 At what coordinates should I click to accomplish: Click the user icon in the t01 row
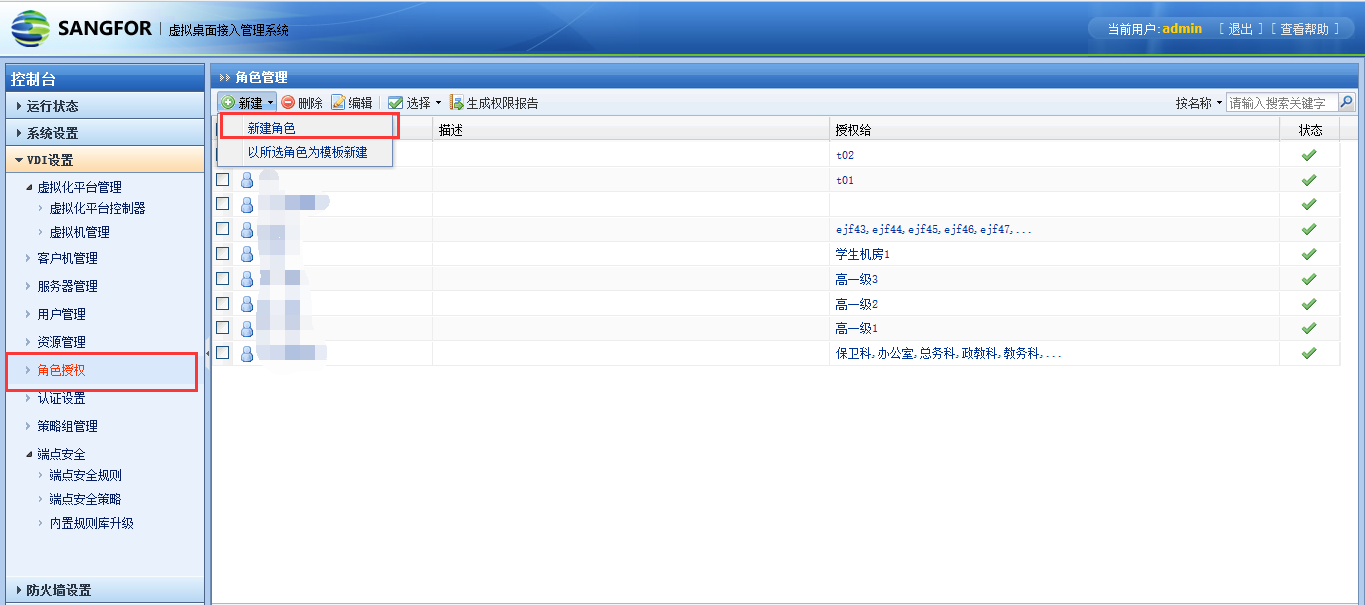click(247, 180)
